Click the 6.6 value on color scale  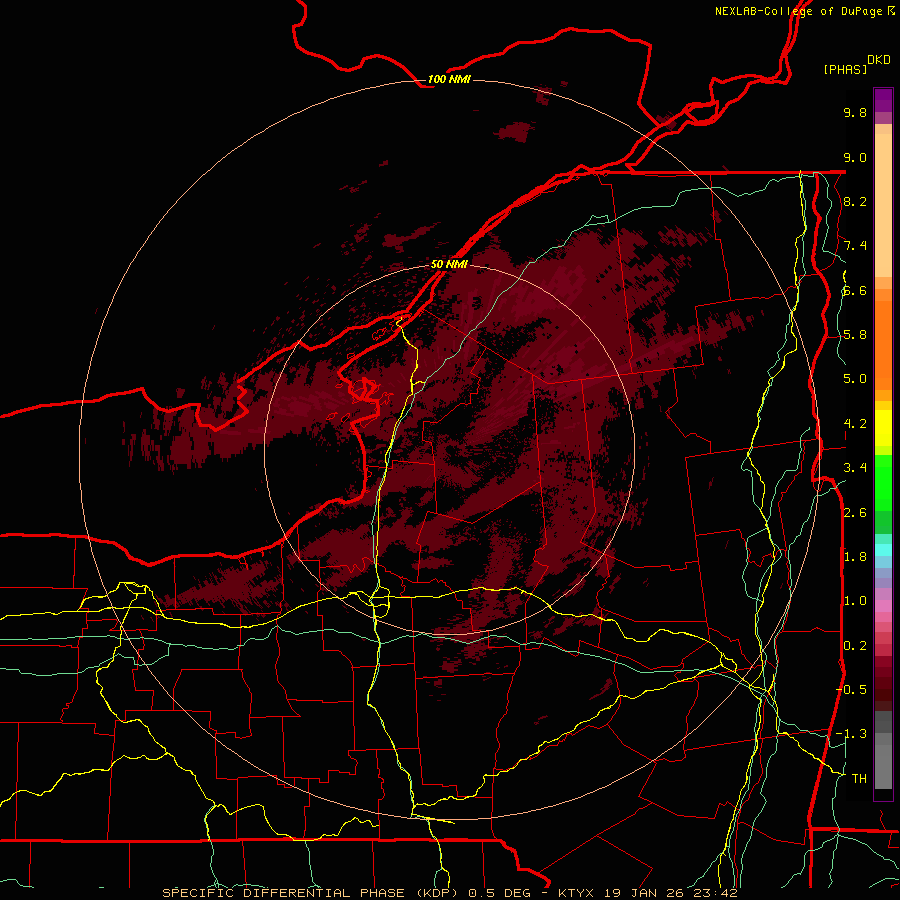click(x=855, y=290)
